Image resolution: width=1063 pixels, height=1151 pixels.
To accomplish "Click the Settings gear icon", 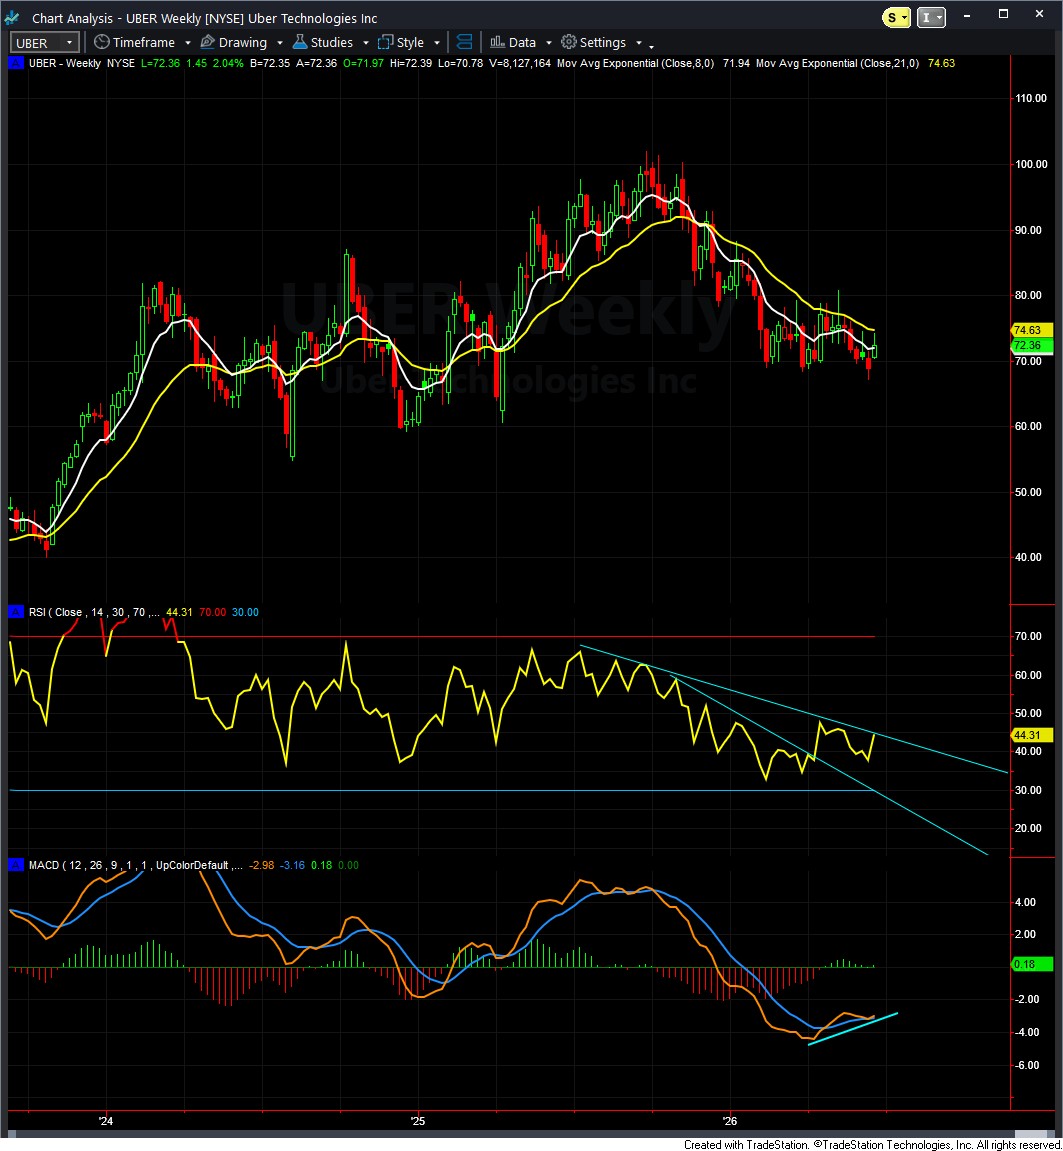I will click(569, 42).
